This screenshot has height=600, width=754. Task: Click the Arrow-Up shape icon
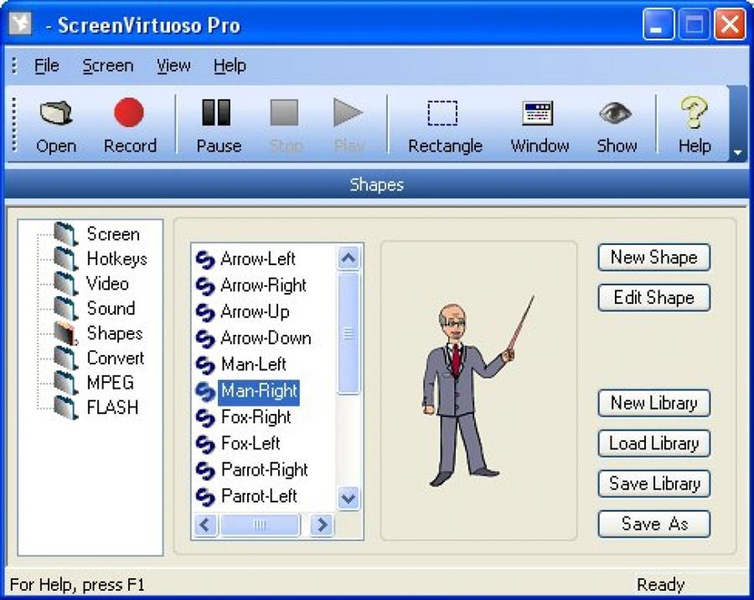[205, 312]
